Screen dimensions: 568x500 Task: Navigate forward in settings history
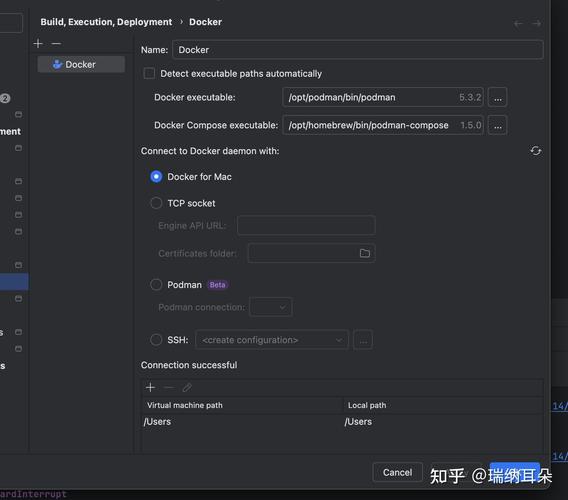[536, 24]
